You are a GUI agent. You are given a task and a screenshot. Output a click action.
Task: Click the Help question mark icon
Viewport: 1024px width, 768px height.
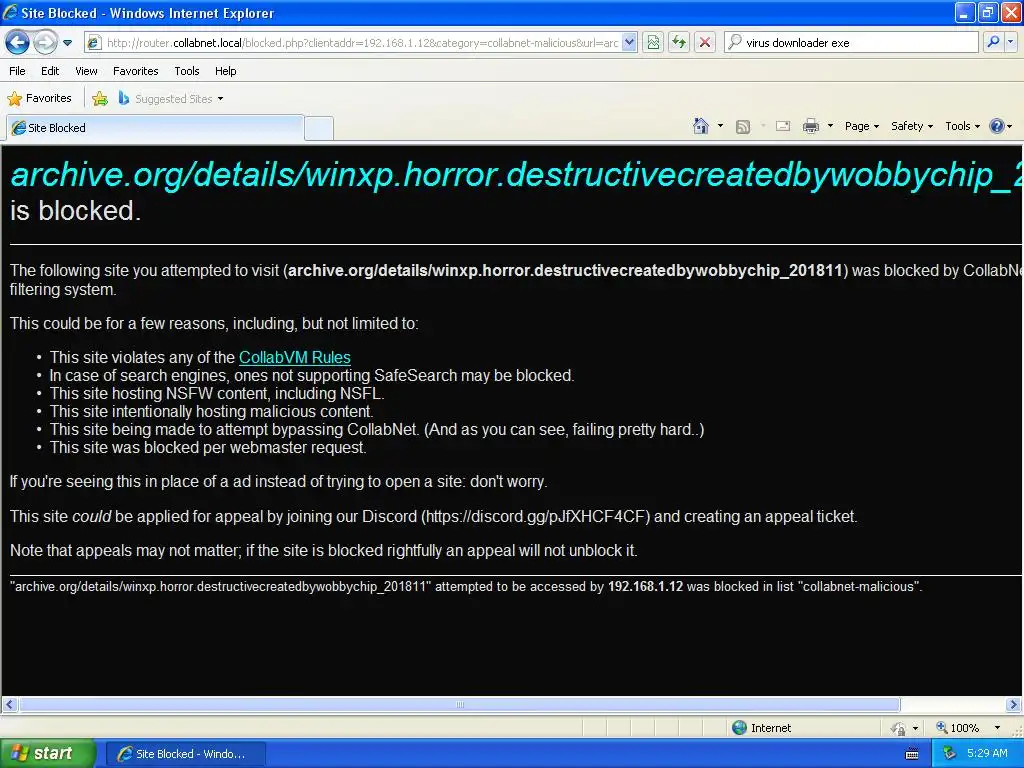[997, 126]
